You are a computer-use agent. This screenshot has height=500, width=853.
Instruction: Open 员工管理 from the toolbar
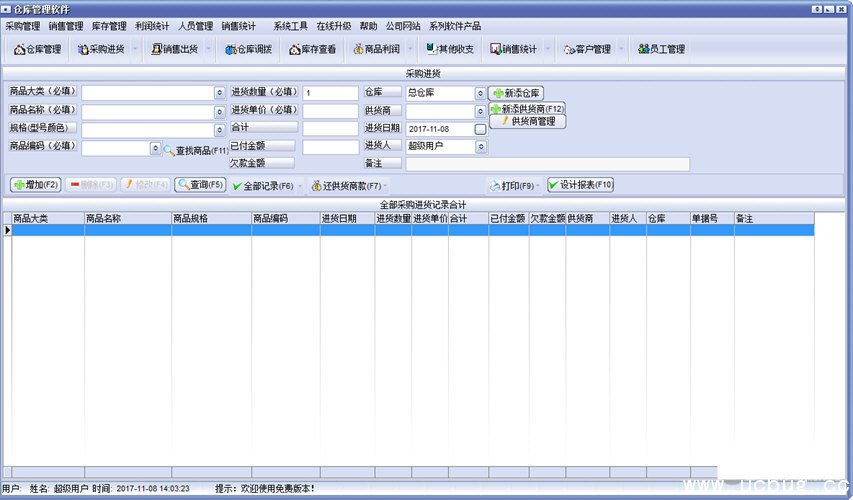(661, 49)
